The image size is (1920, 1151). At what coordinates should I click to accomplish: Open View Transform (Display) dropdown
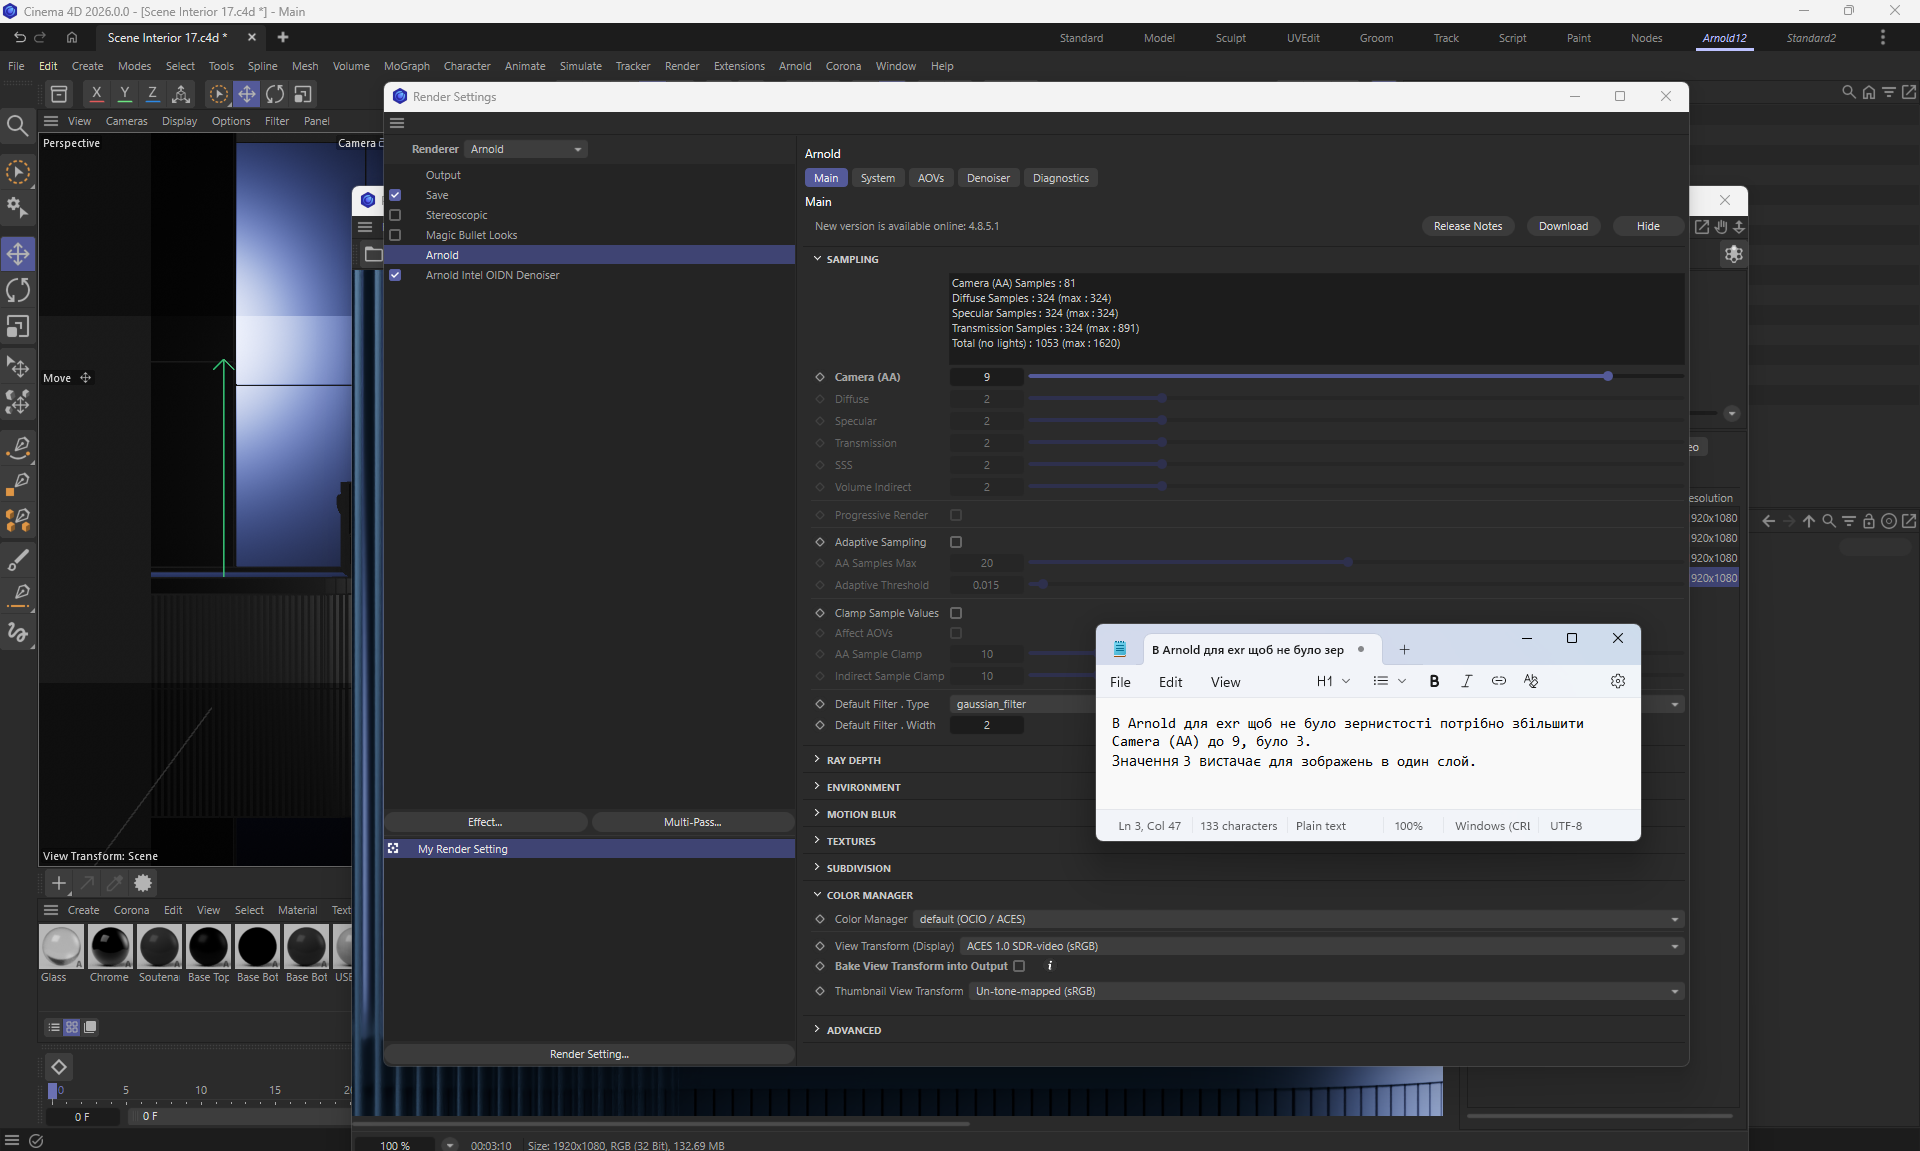tap(1321, 946)
